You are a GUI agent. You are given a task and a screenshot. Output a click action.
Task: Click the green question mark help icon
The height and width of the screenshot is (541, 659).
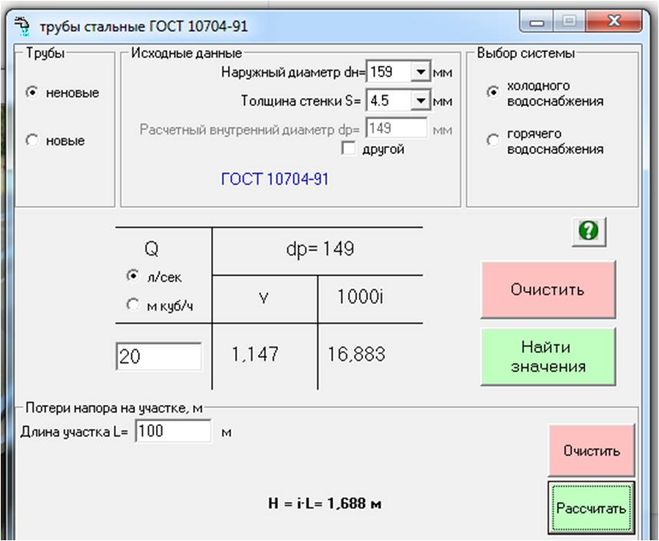[x=588, y=231]
